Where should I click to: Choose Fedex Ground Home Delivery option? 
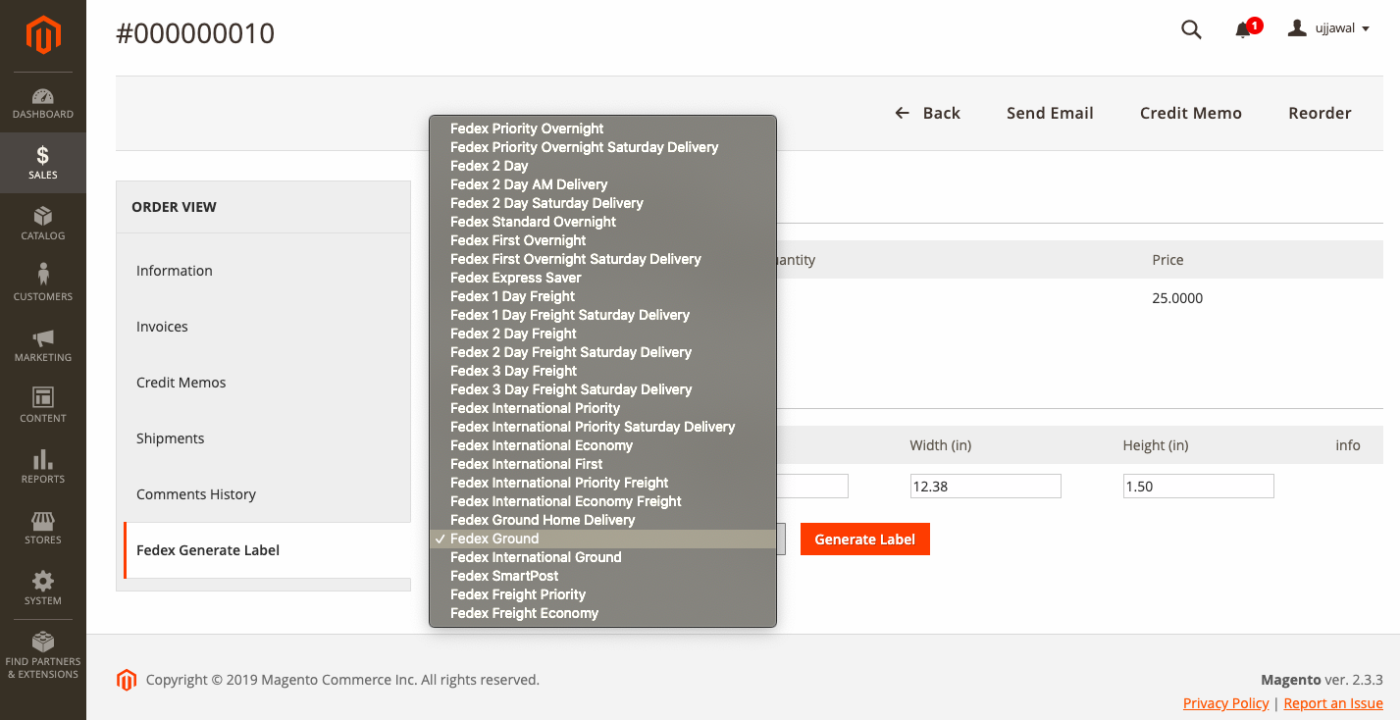pos(603,520)
